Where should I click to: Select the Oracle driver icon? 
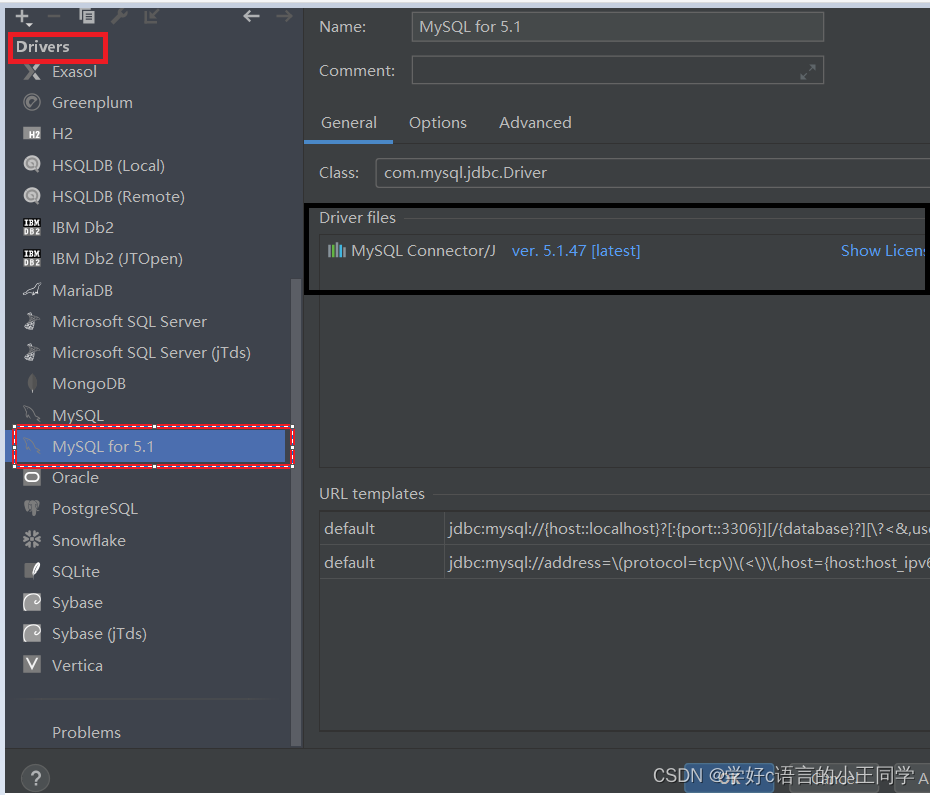pos(32,478)
